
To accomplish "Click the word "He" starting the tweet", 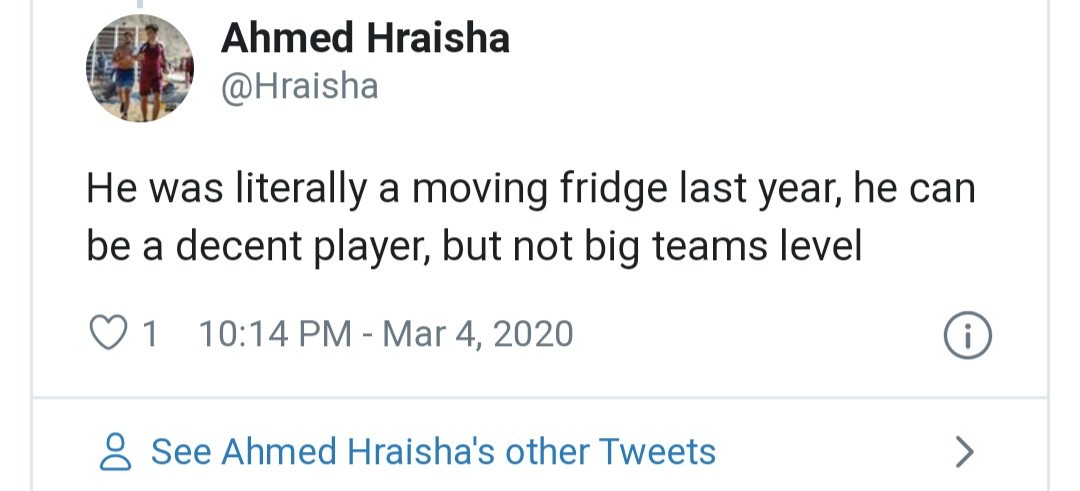I will (107, 190).
